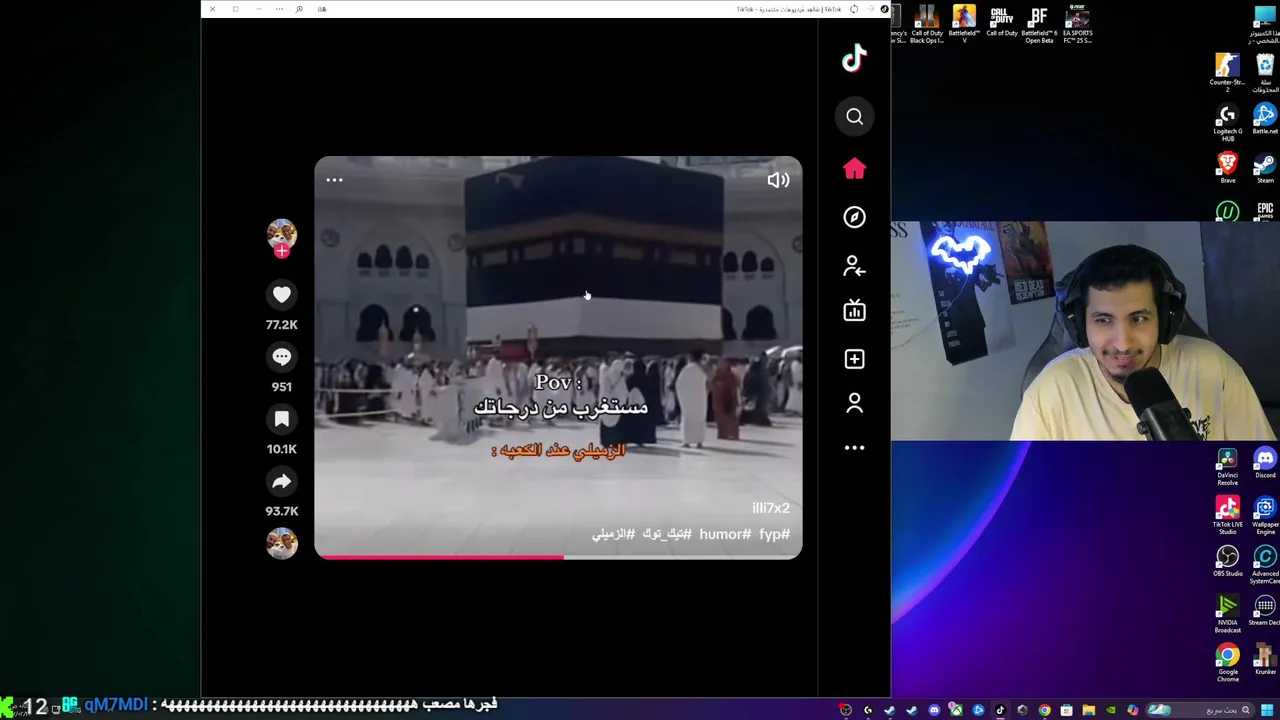
Task: Open the #humor hashtag
Action: pos(726,534)
